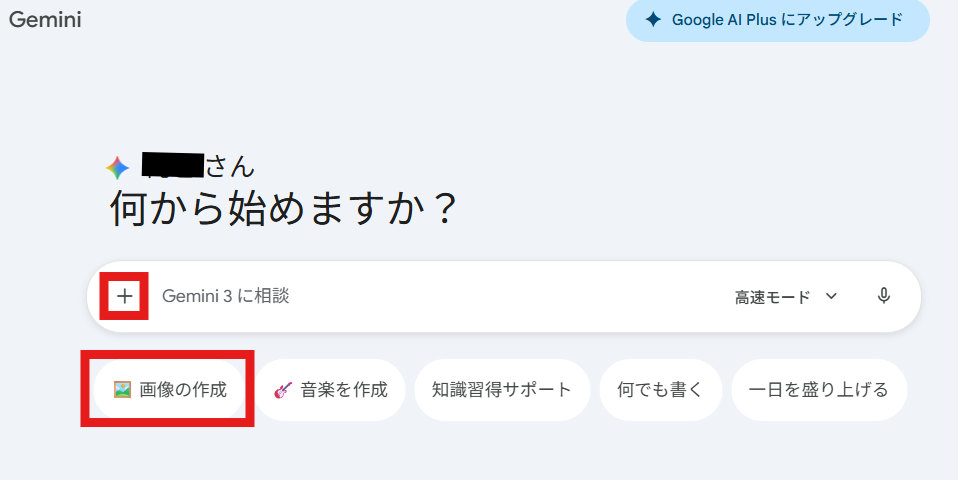
Task: Click the さん text in the greeting
Action: click(x=230, y=167)
